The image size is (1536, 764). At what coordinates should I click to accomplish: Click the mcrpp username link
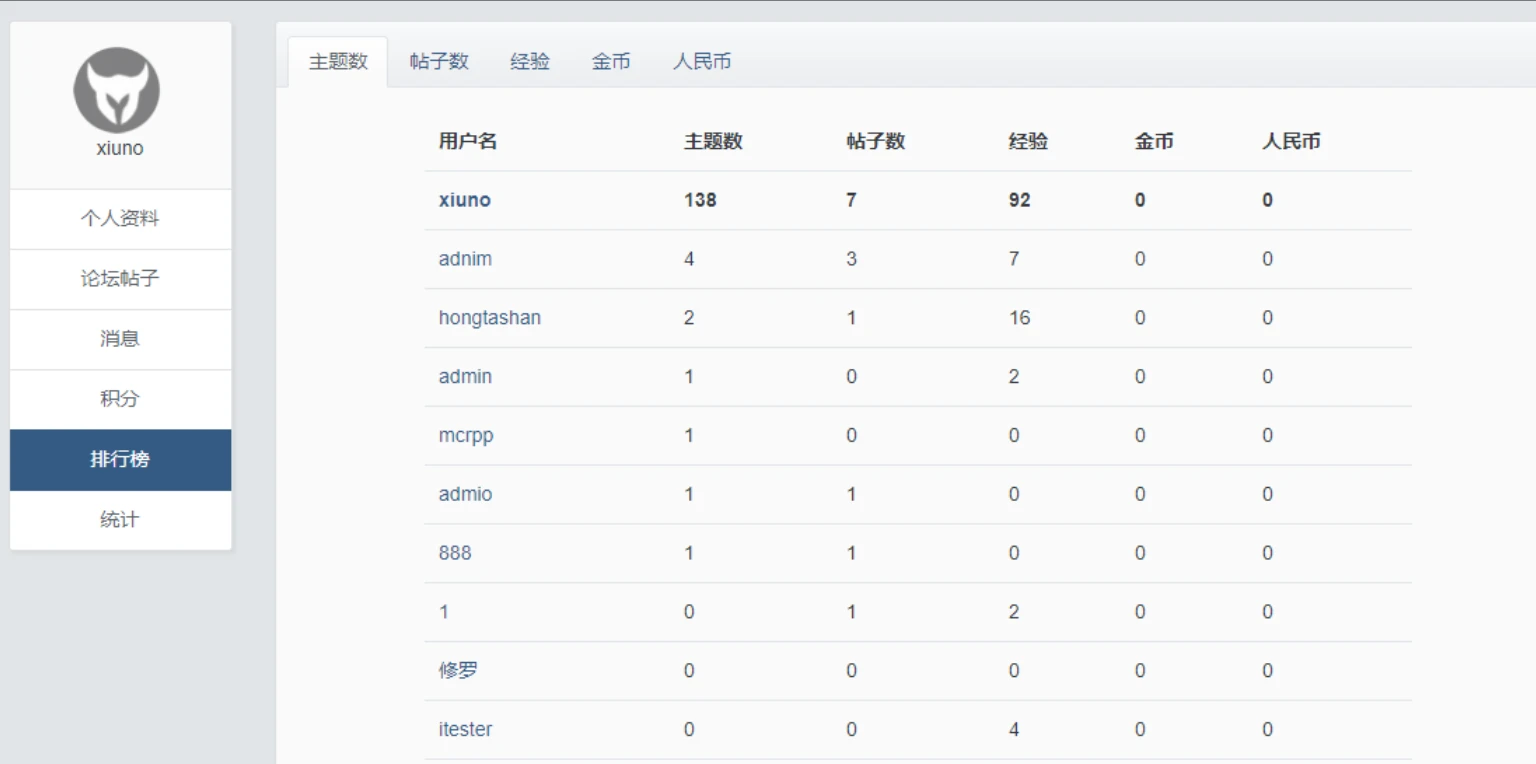[465, 435]
